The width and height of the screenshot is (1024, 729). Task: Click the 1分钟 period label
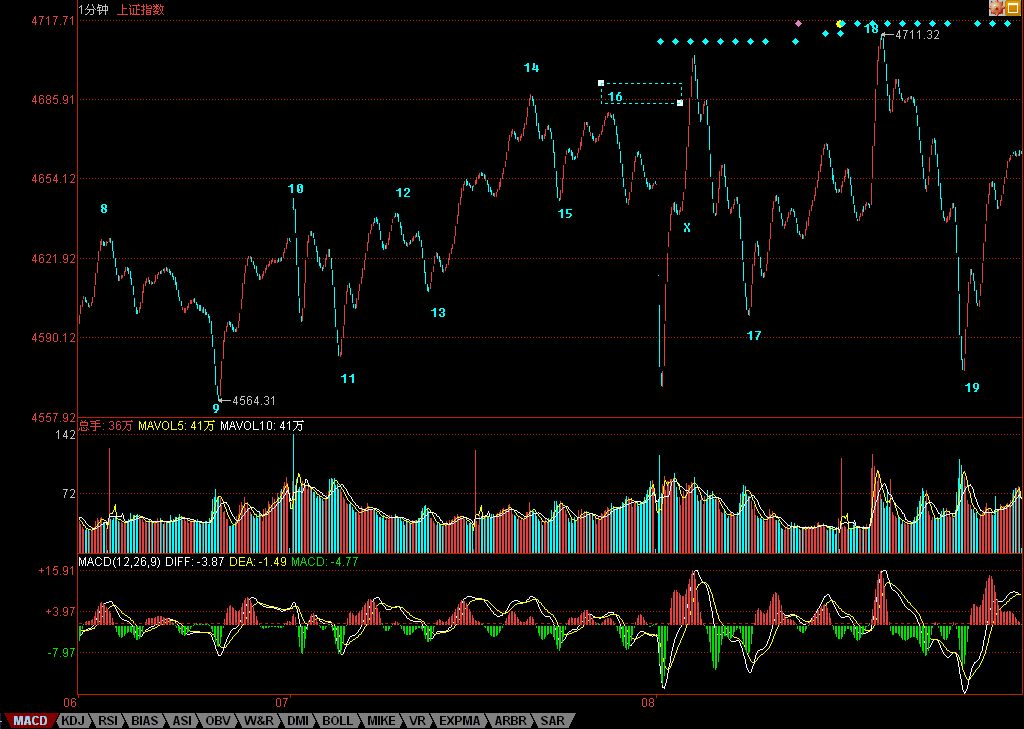pos(94,10)
